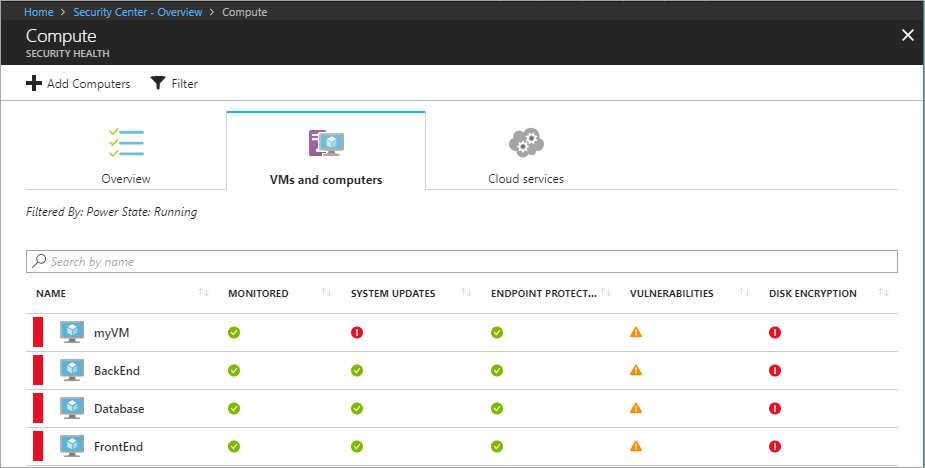Click the Compute breadcrumb text
This screenshot has width=925, height=468.
tap(244, 12)
